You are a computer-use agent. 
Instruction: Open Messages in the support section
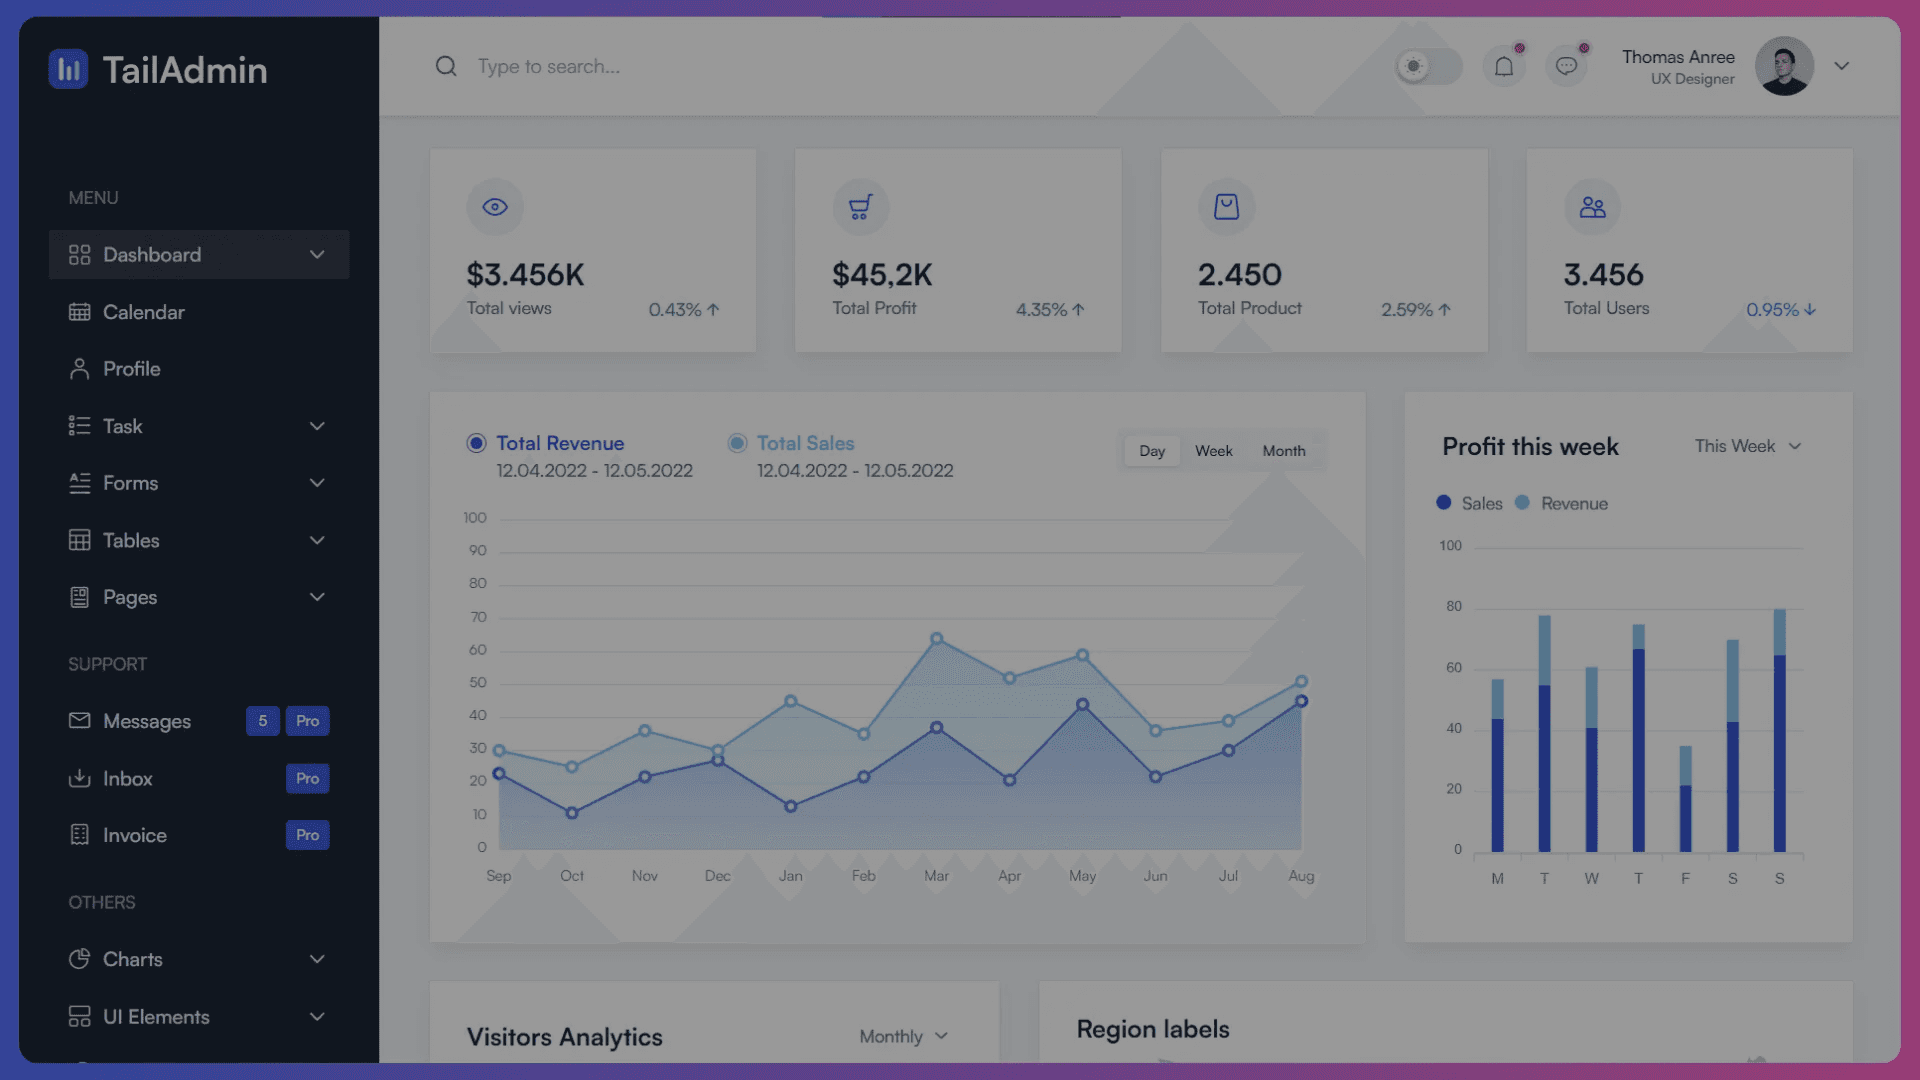pyautogui.click(x=146, y=721)
